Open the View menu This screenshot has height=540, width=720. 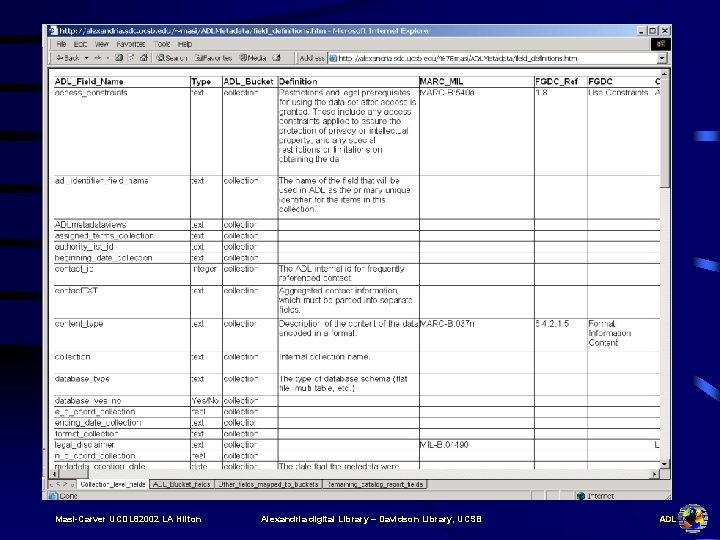click(x=102, y=44)
